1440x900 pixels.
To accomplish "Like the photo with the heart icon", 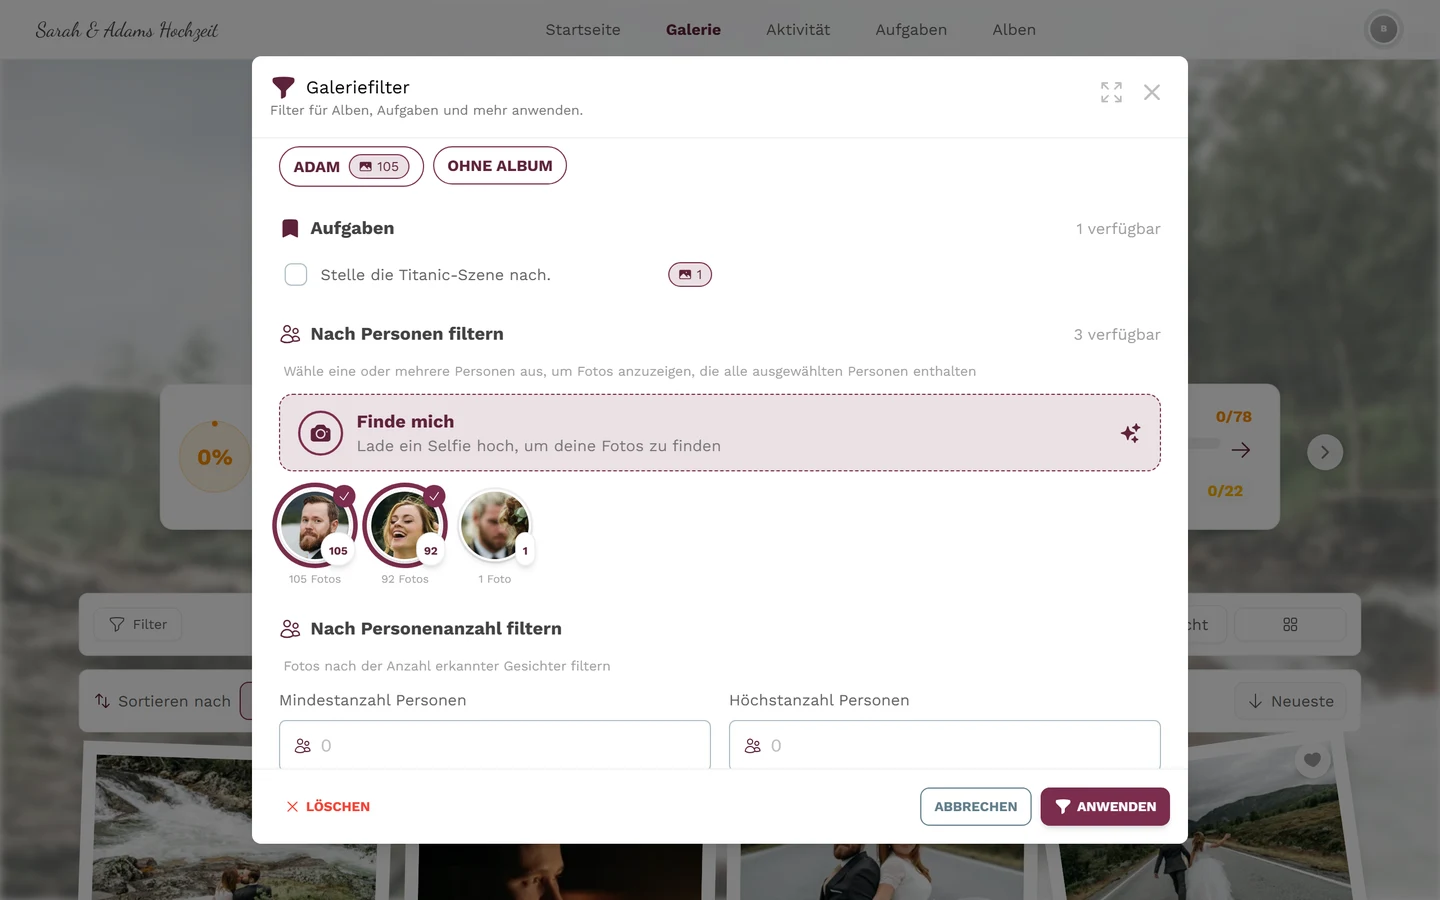I will coord(1312,760).
